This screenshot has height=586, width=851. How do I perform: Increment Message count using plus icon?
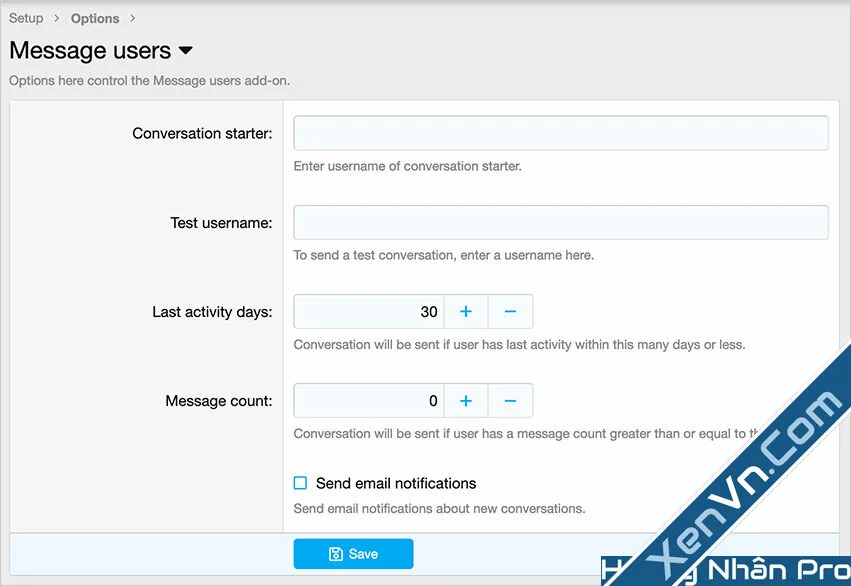click(x=465, y=400)
